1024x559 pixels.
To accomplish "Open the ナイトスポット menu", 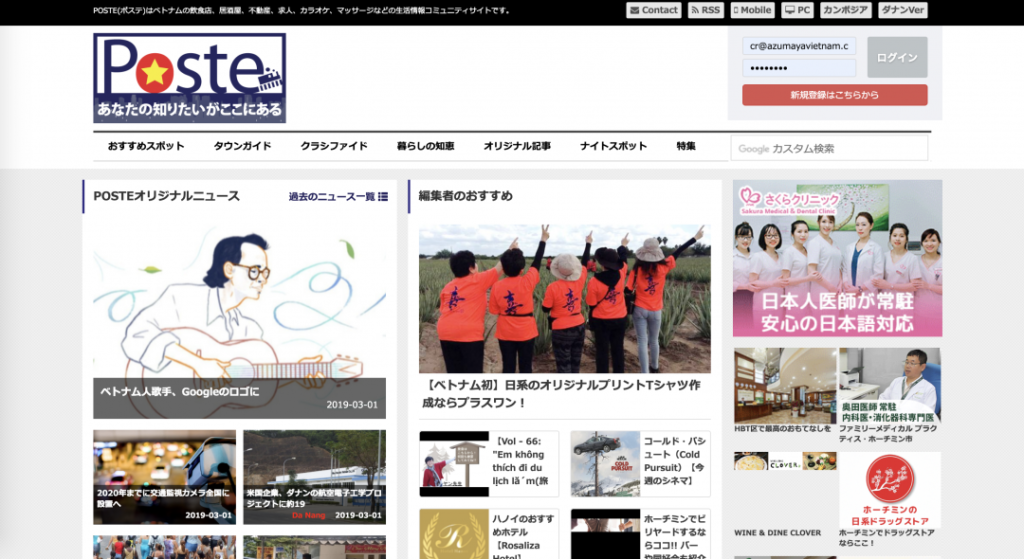I will tap(613, 146).
